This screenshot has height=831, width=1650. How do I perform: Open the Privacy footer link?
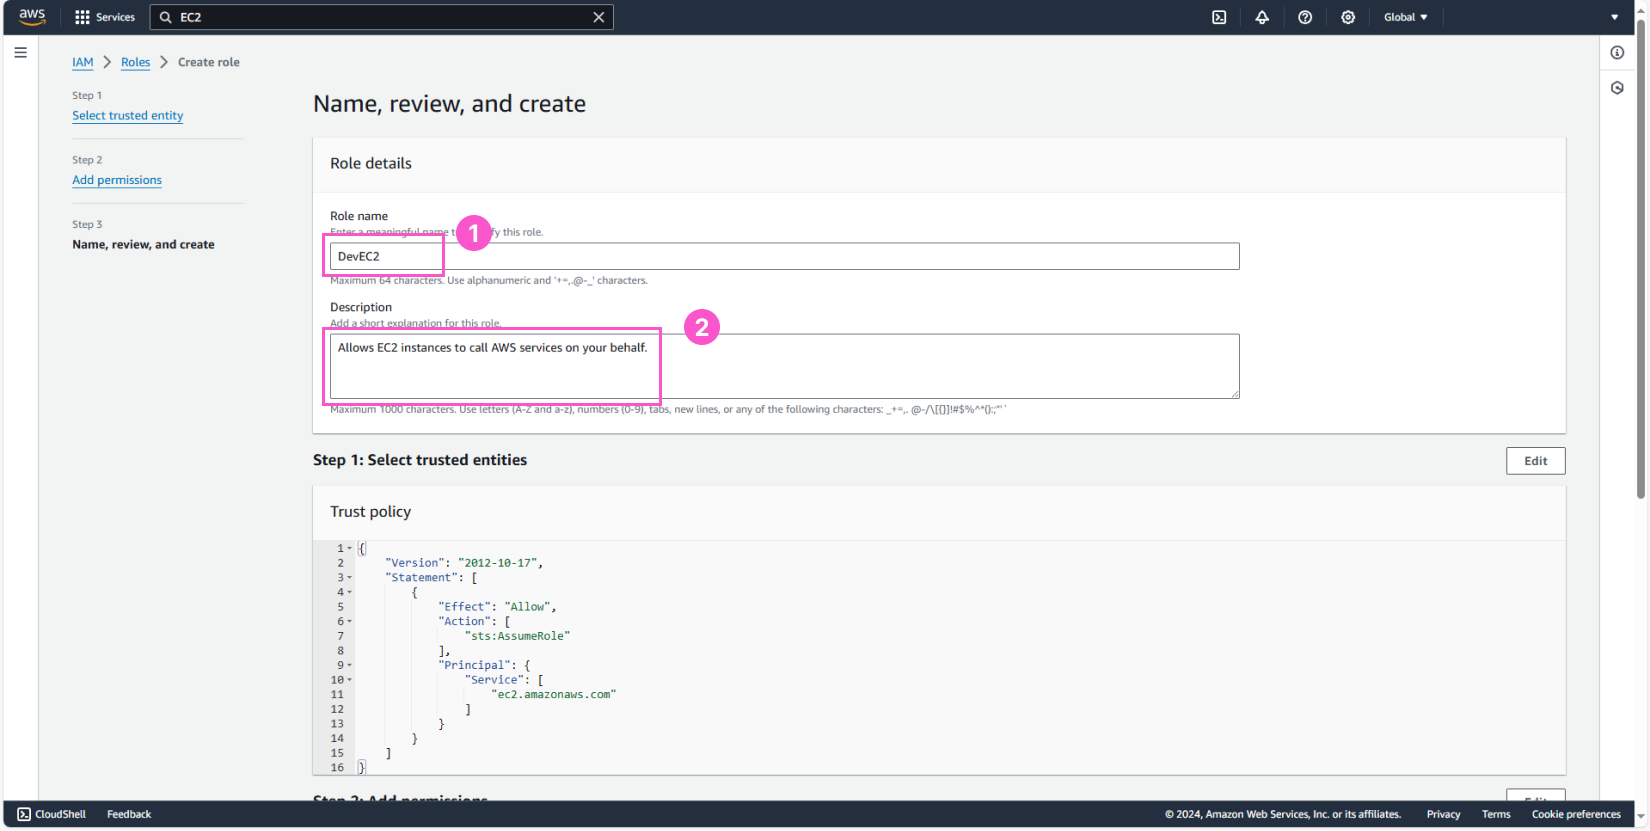click(x=1443, y=814)
